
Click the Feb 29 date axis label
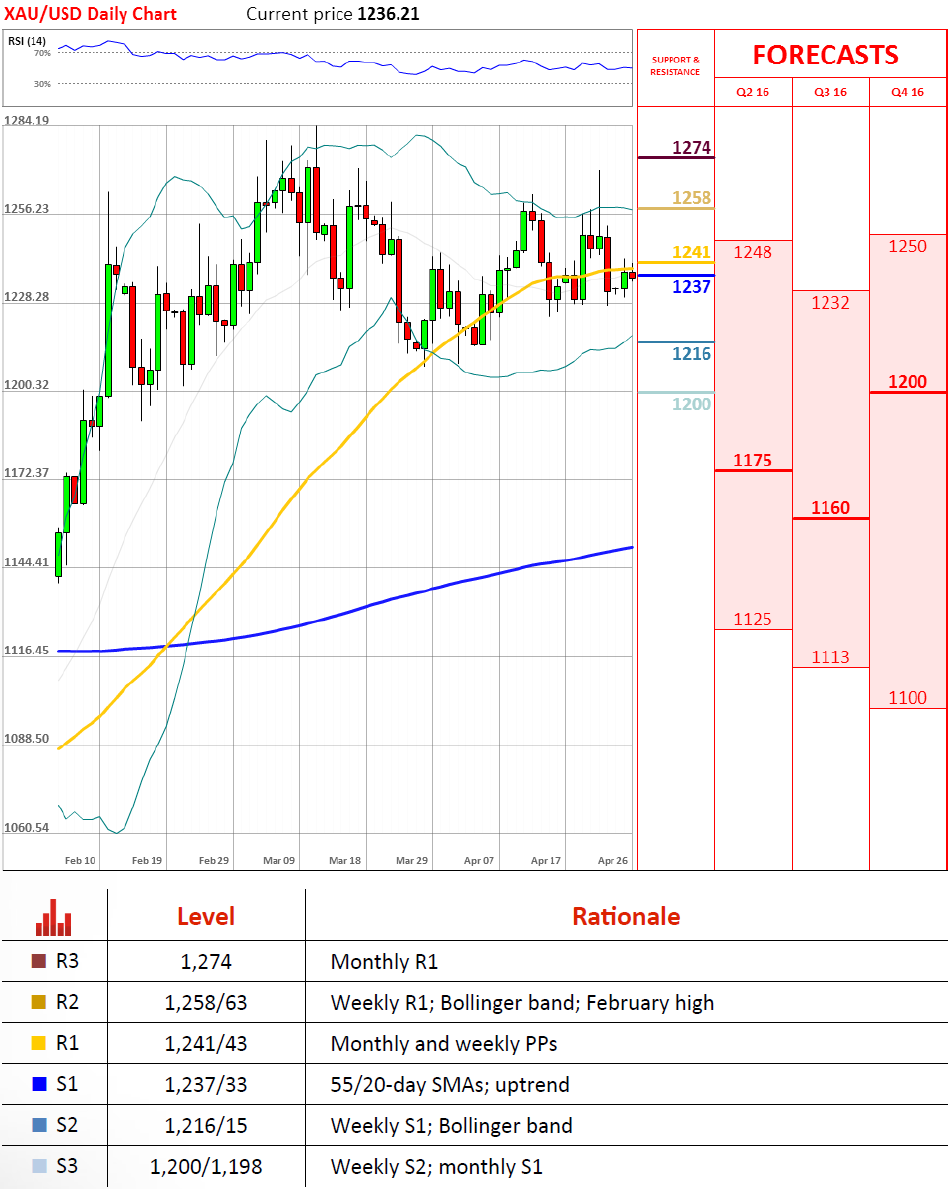214,861
